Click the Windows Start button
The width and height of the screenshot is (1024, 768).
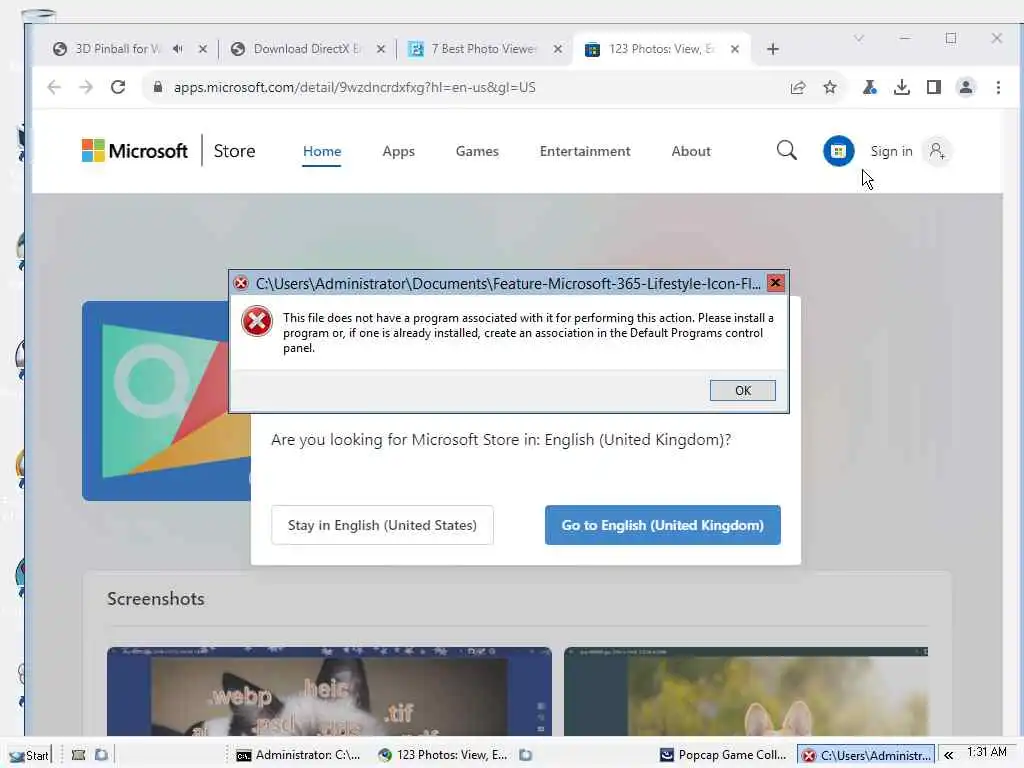click(29, 755)
